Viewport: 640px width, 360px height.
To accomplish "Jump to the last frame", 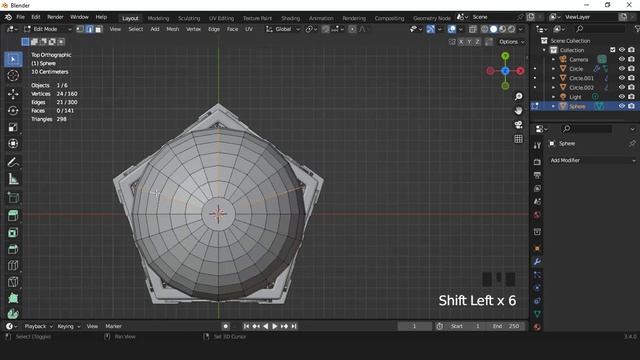I will [x=294, y=326].
